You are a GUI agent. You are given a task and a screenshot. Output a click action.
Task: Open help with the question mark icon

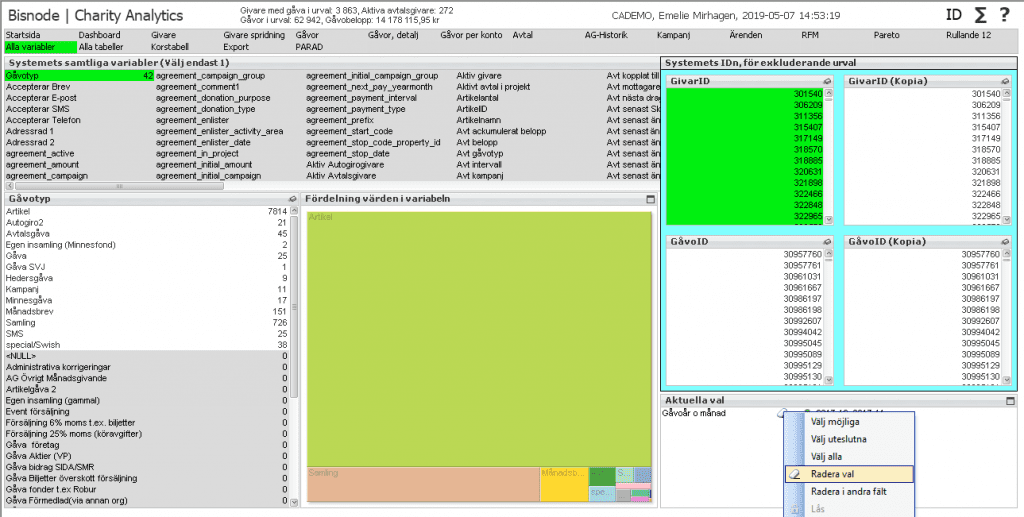point(1004,15)
